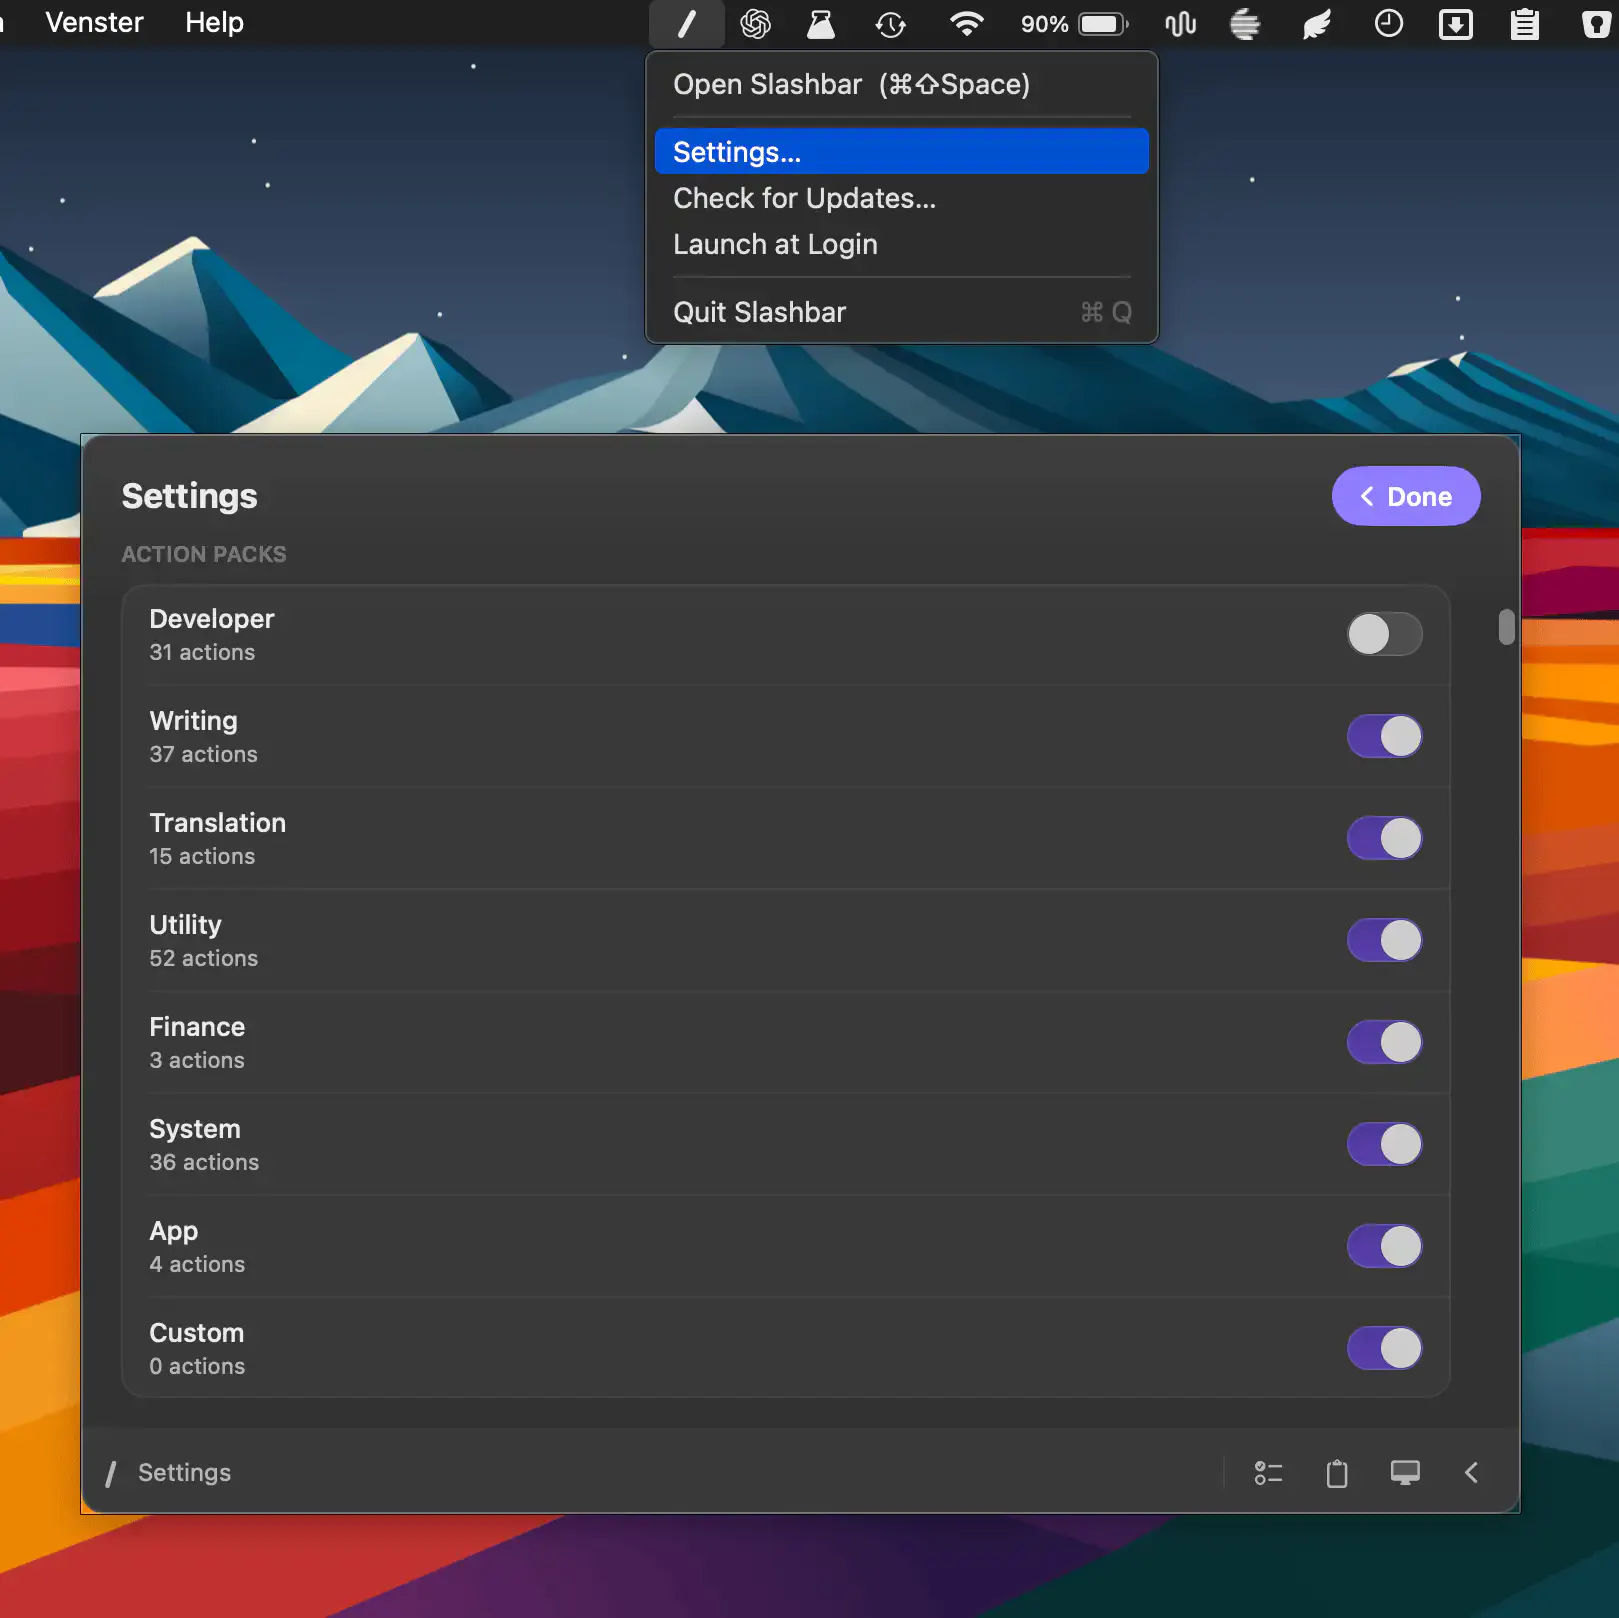Disable the Writing action pack
This screenshot has width=1619, height=1618.
point(1384,736)
